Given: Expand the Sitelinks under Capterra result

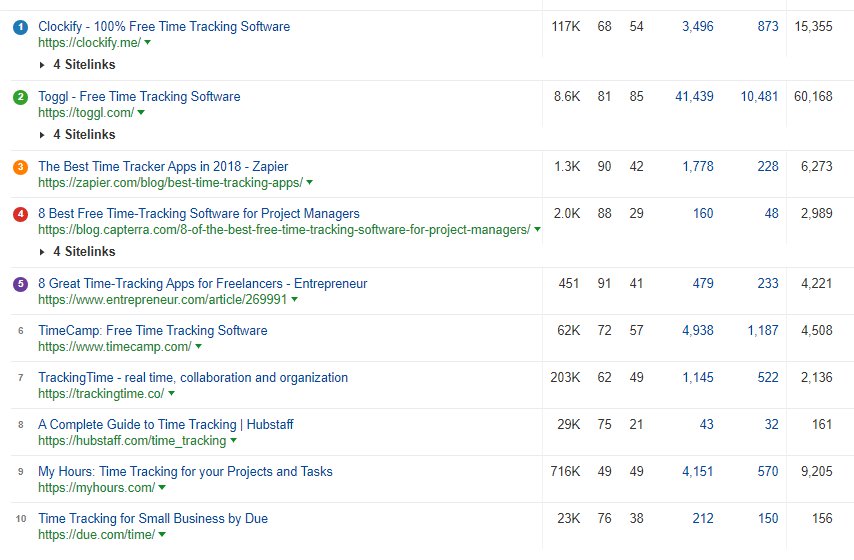Looking at the screenshot, I should pos(77,252).
